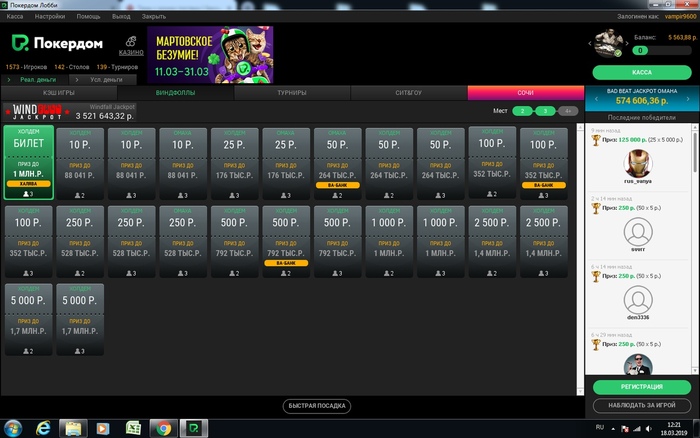Show previous jackpot with left arrow
700x438 pixels.
596,99
